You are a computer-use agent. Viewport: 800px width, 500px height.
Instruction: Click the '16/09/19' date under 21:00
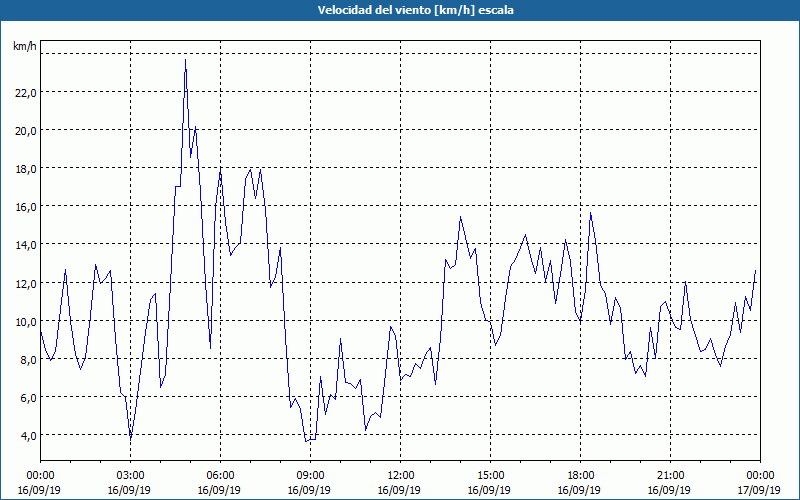[669, 490]
